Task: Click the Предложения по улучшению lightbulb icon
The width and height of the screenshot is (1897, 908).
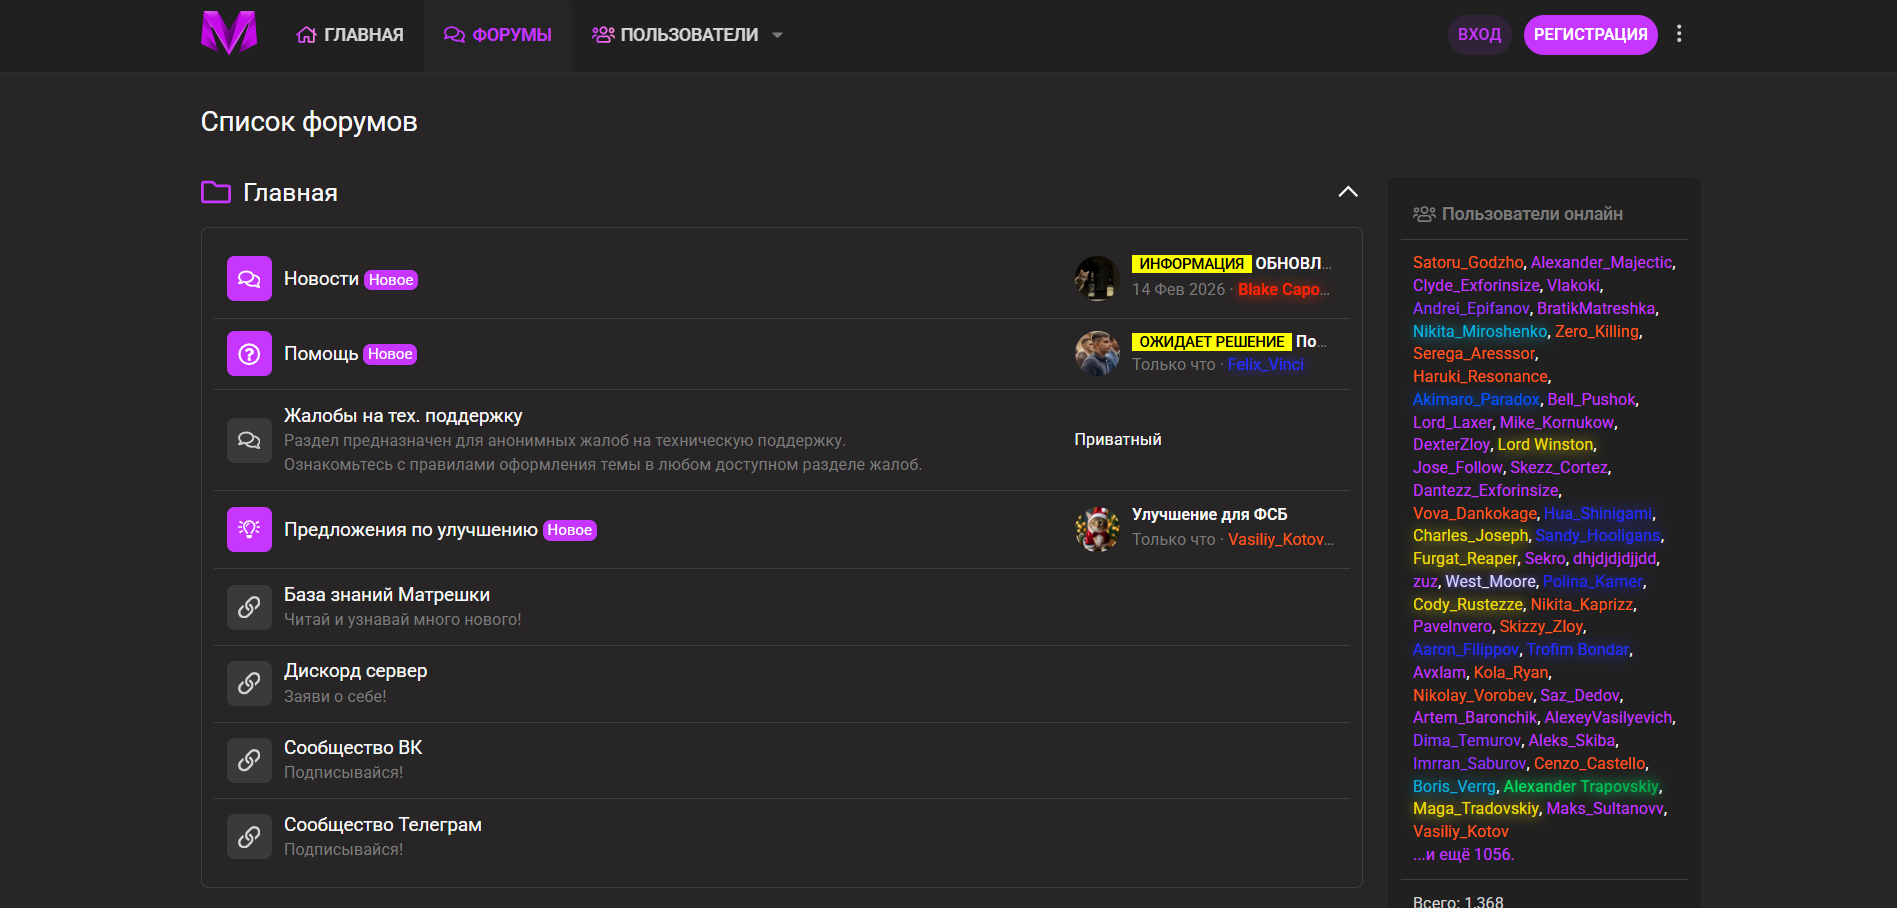Action: tap(249, 529)
